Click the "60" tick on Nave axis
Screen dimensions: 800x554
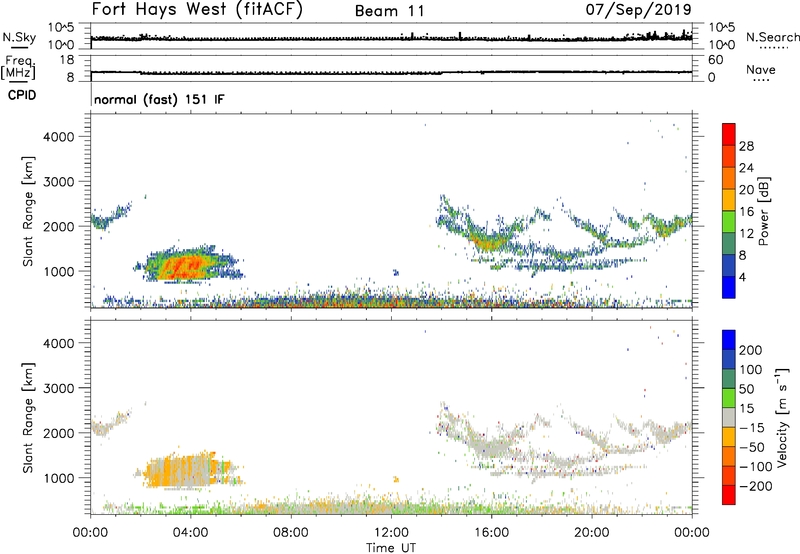[x=715, y=60]
